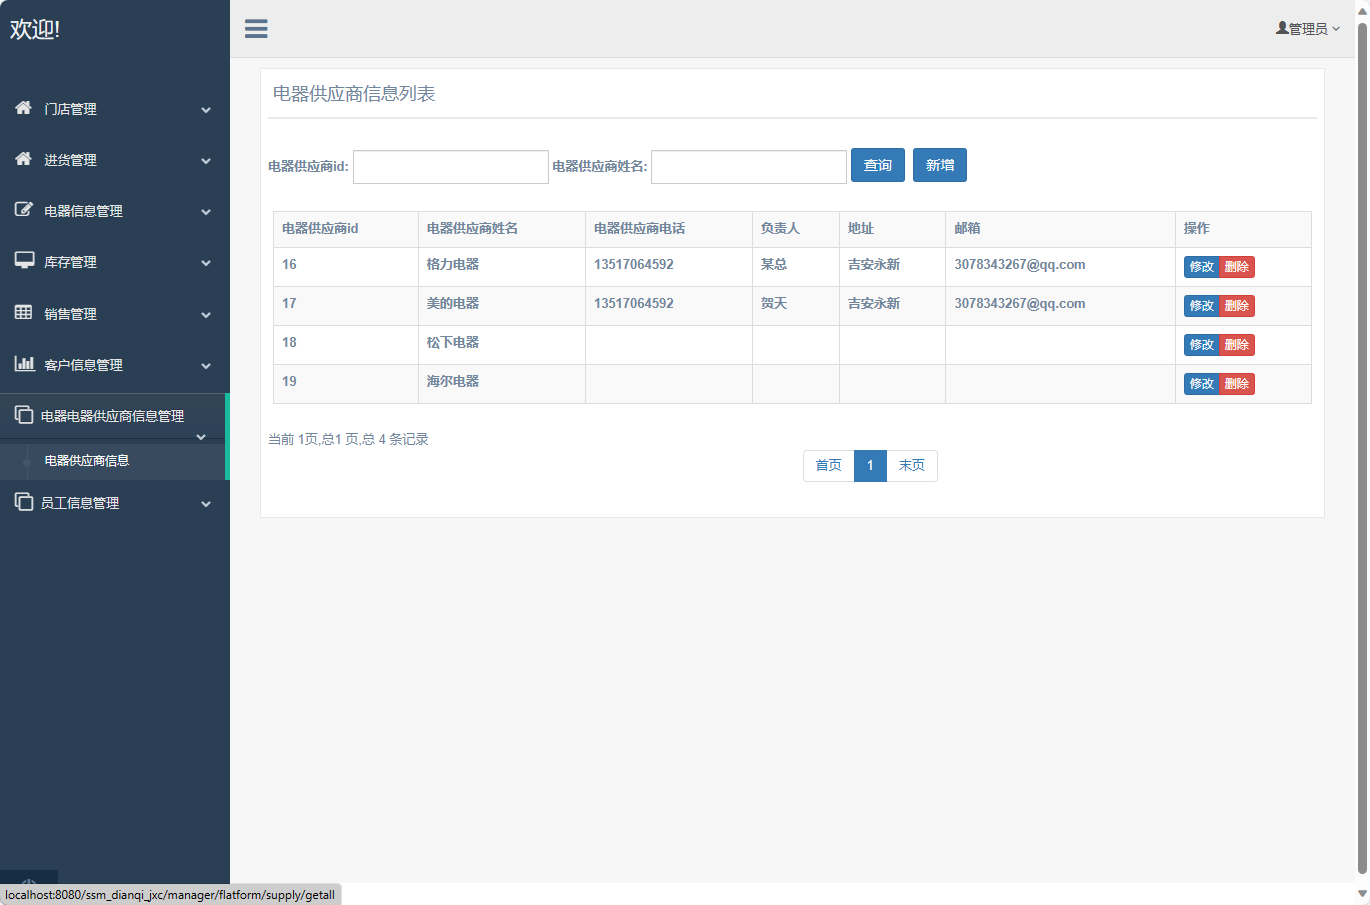Expand the 门店管理 chevron arrow
This screenshot has height=905, width=1370.
click(x=206, y=110)
